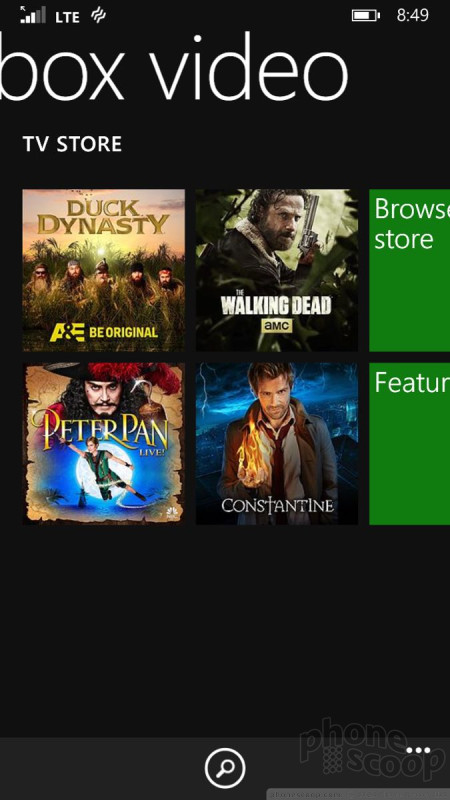The width and height of the screenshot is (450, 800).
Task: Open The Walking Dead show tile
Action: pos(277,270)
